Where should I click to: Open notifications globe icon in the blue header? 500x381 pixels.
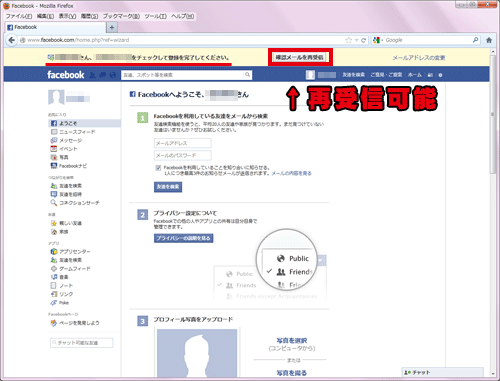pos(113,75)
